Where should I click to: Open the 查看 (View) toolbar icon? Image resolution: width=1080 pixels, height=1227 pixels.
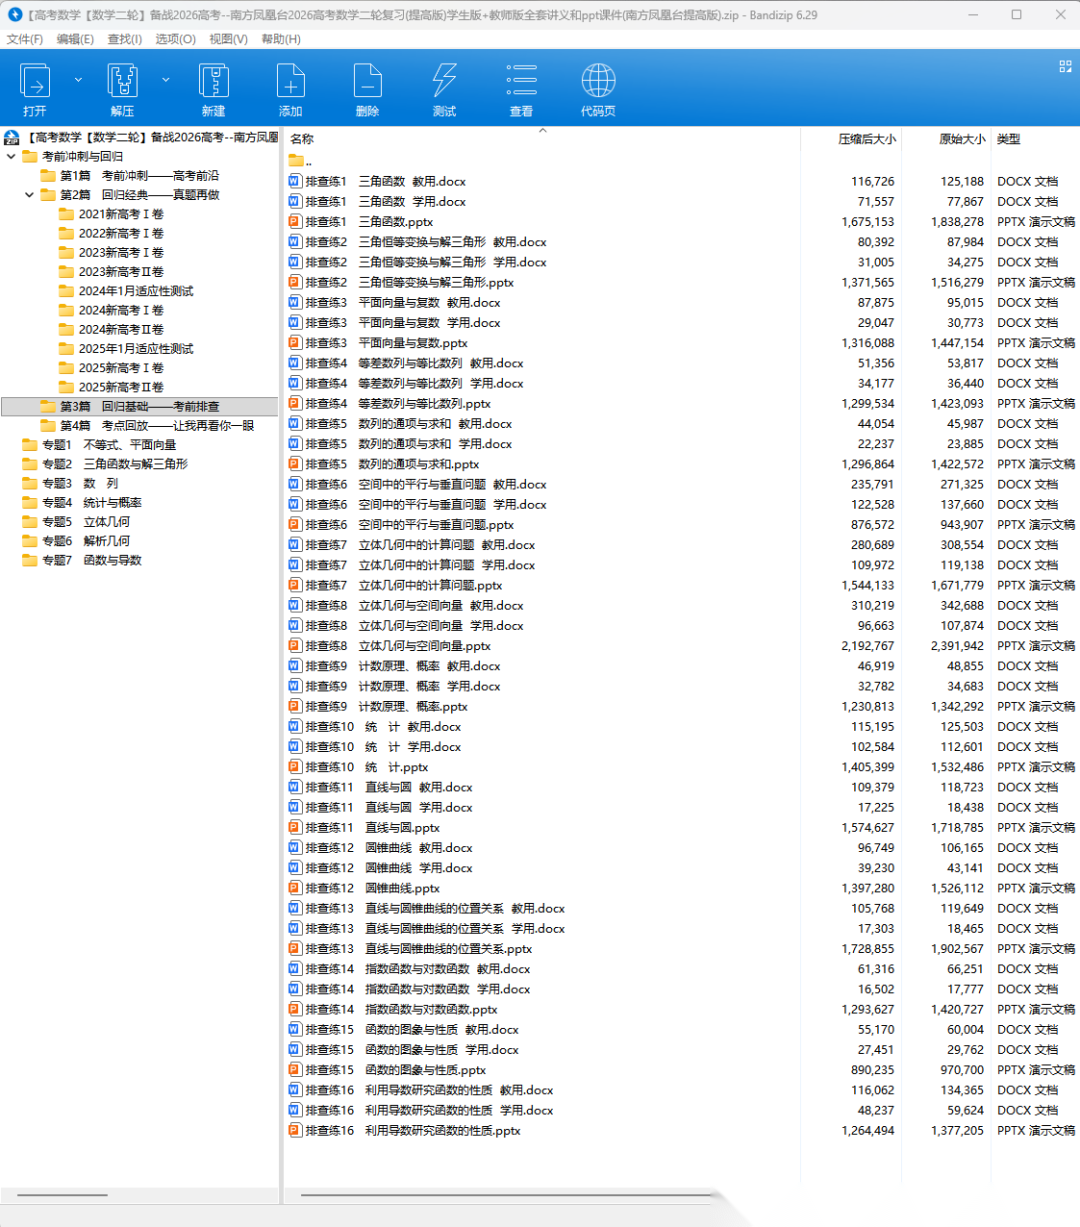[521, 88]
